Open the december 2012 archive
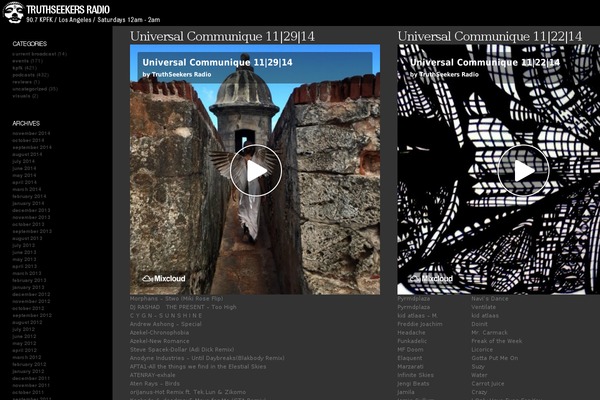Image resolution: width=600 pixels, height=400 pixels. pyautogui.click(x=30, y=294)
